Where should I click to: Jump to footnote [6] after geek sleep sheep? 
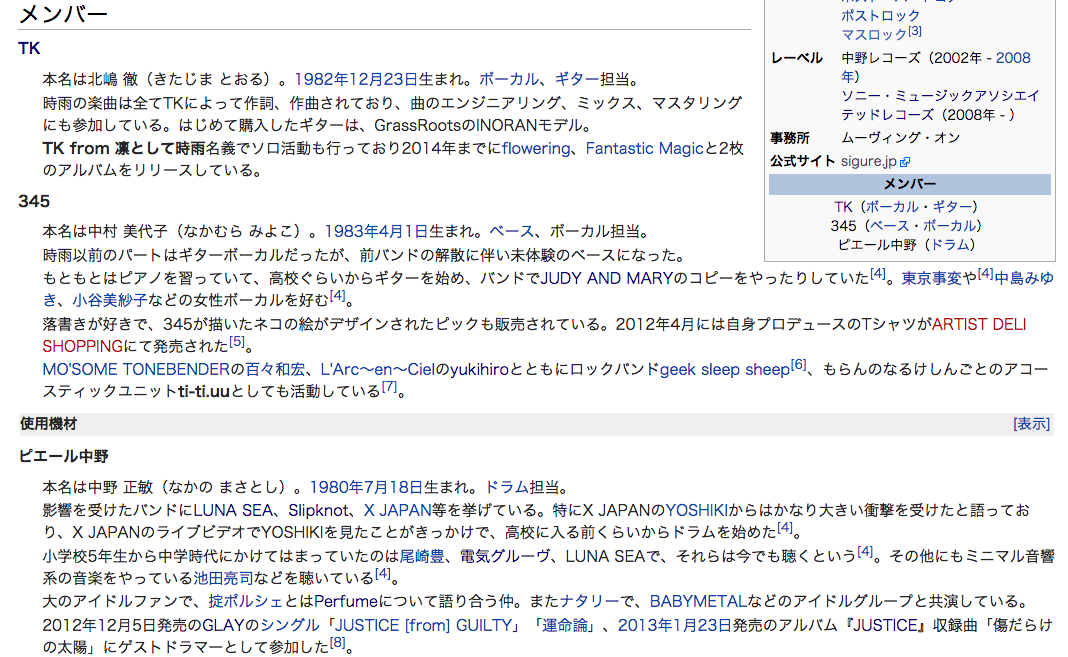click(798, 365)
